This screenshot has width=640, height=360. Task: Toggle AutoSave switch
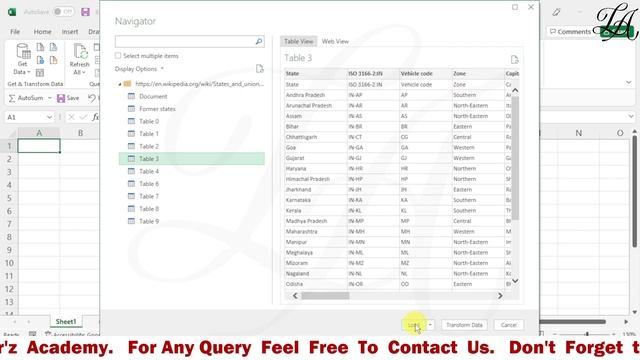coord(64,12)
